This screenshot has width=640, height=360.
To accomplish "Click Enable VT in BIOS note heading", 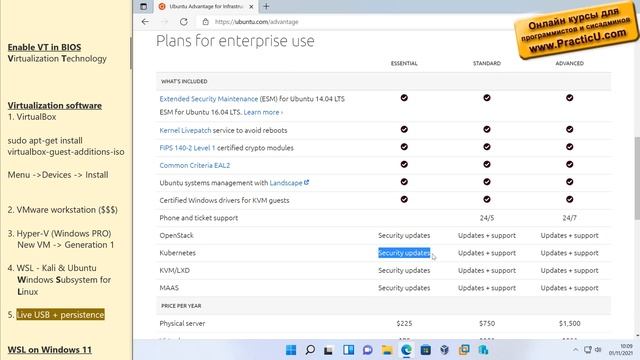I will click(x=44, y=47).
